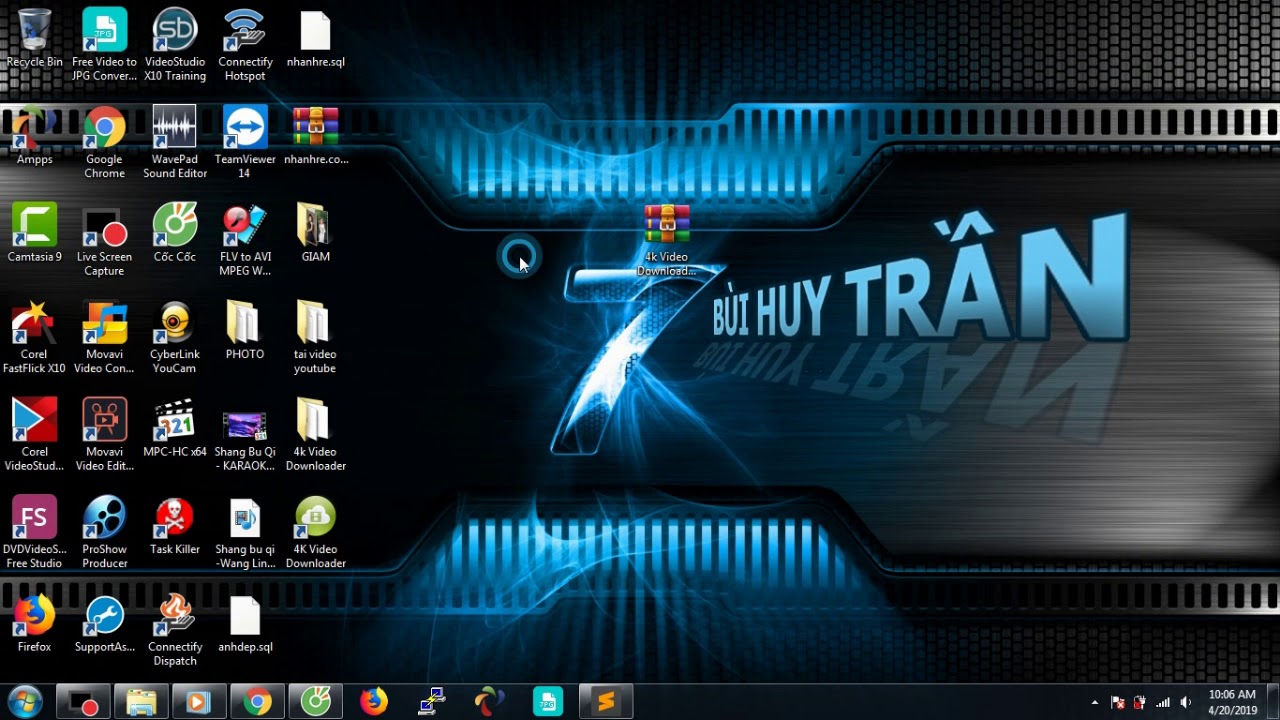Viewport: 1280px width, 720px height.
Task: Select the ProShow Producer shortcut
Action: pyautogui.click(x=104, y=518)
